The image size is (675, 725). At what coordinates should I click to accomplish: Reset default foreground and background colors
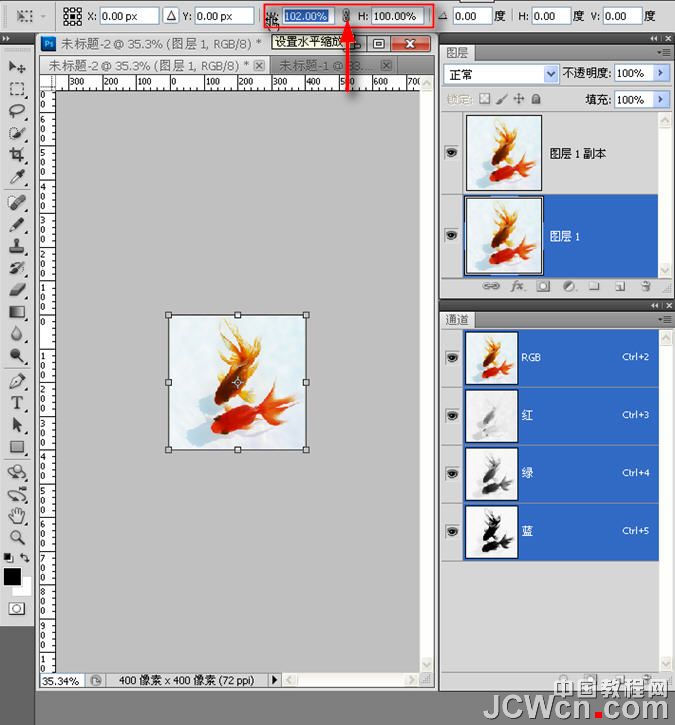point(7,558)
